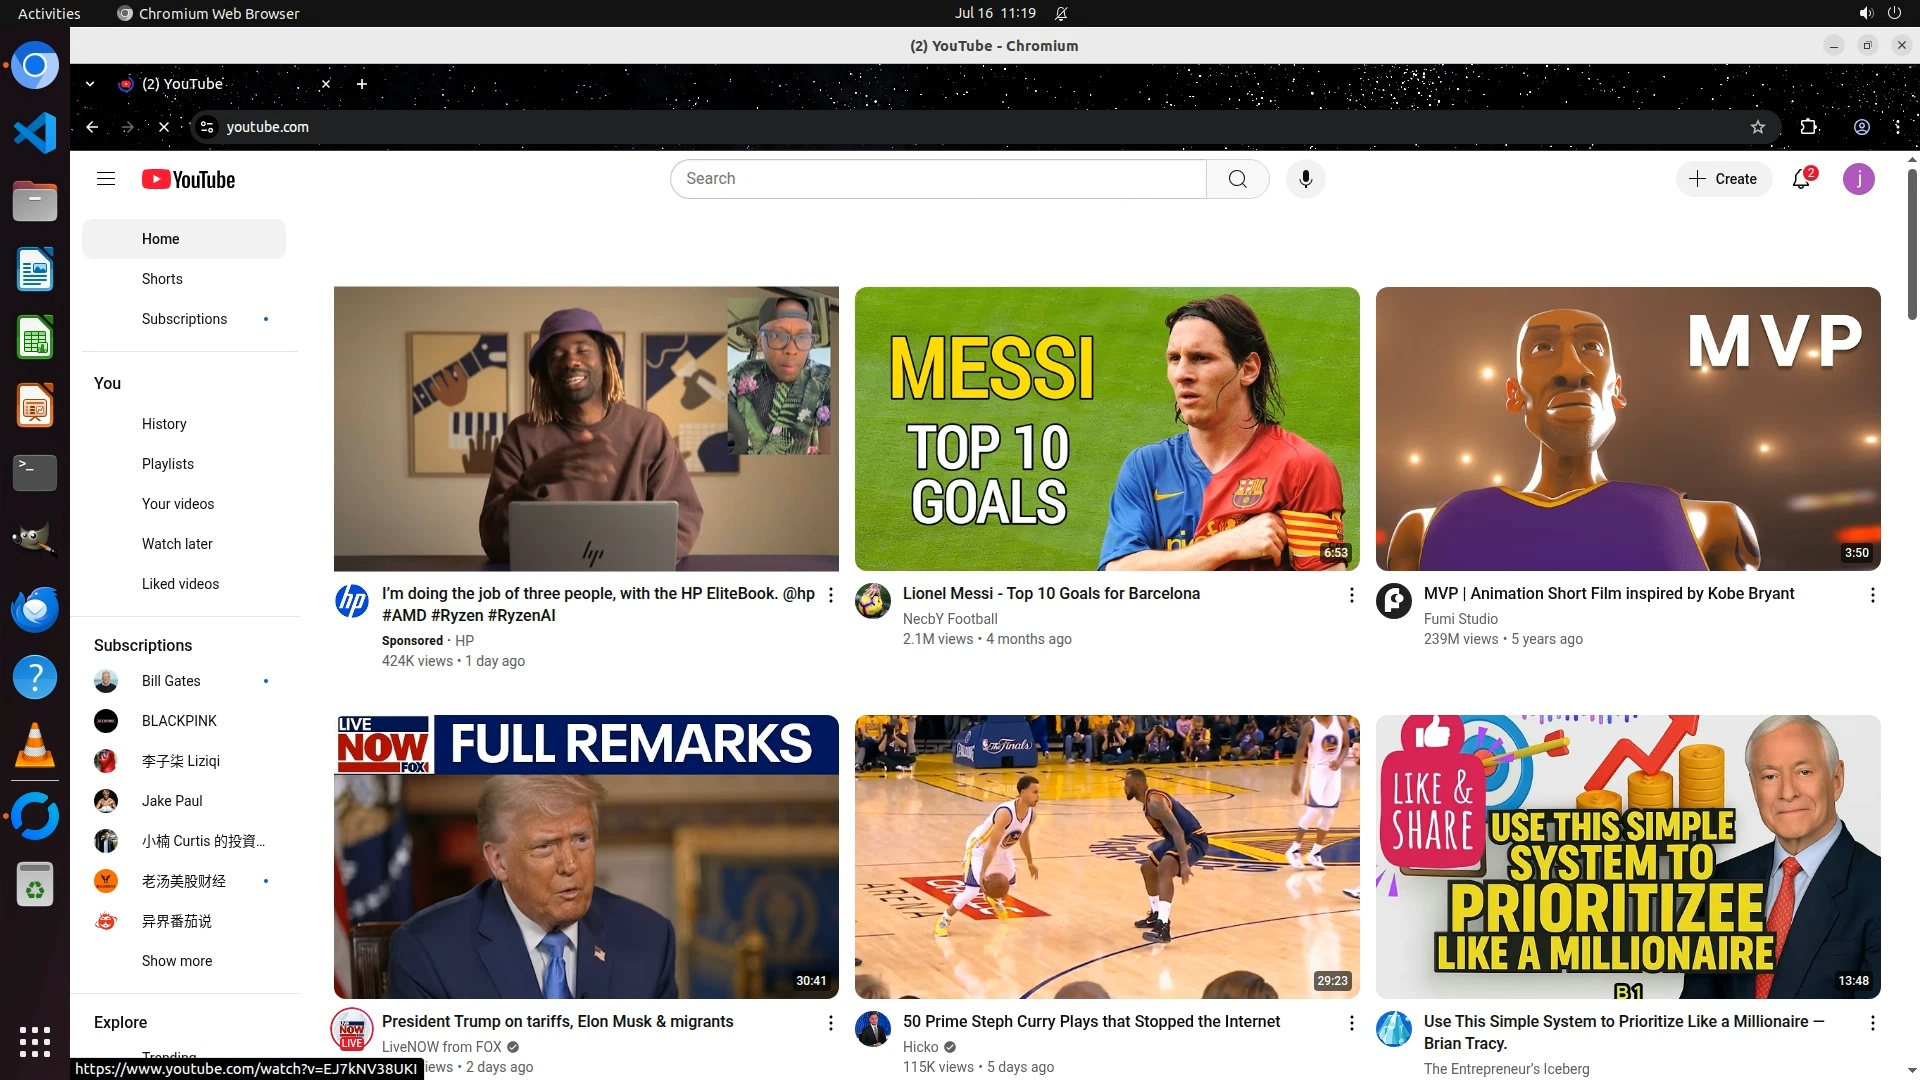Open the Fumi Studio channel avatar

(1394, 601)
